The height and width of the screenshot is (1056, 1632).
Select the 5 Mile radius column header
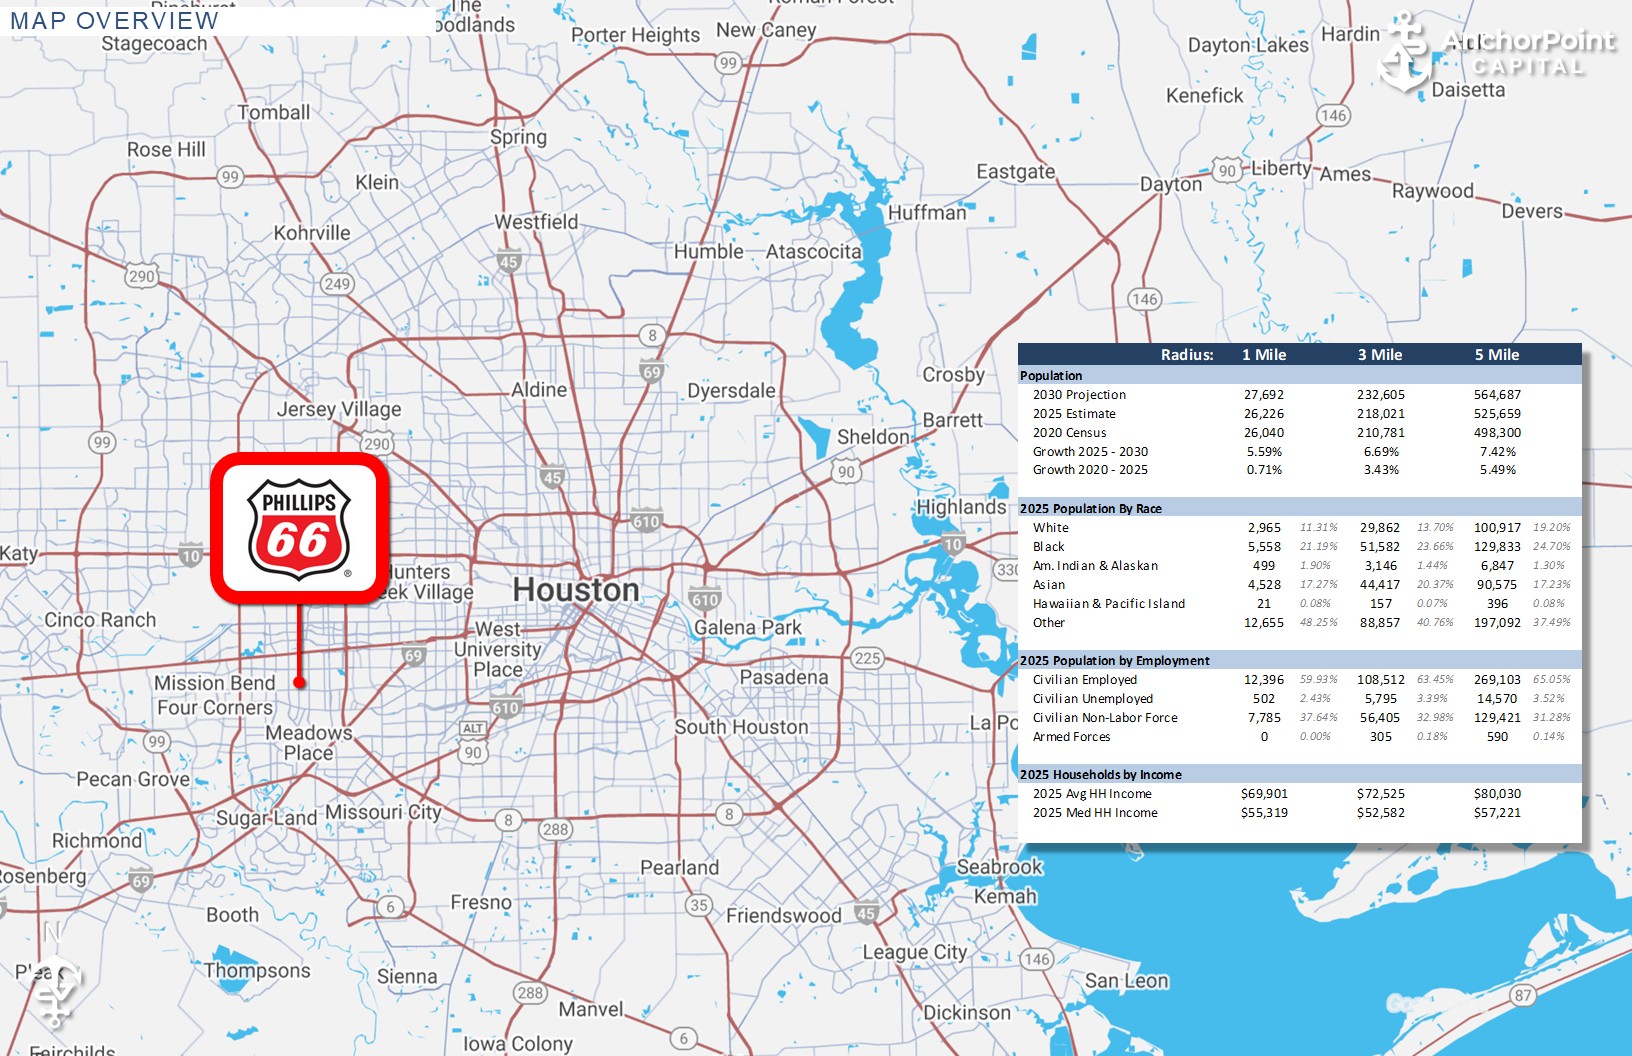(x=1497, y=355)
